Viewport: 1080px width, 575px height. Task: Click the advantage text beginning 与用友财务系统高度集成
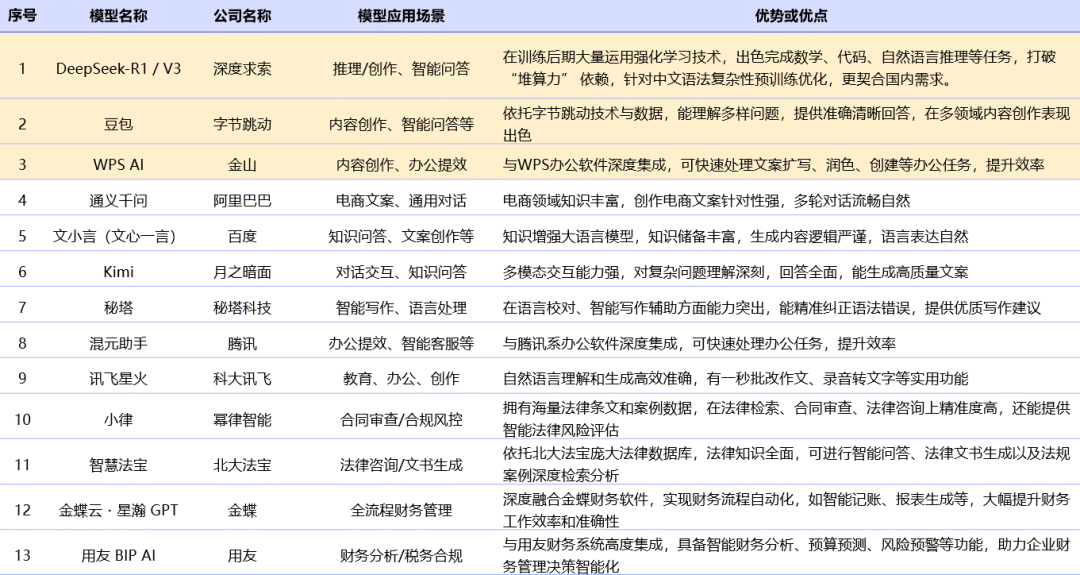[786, 556]
